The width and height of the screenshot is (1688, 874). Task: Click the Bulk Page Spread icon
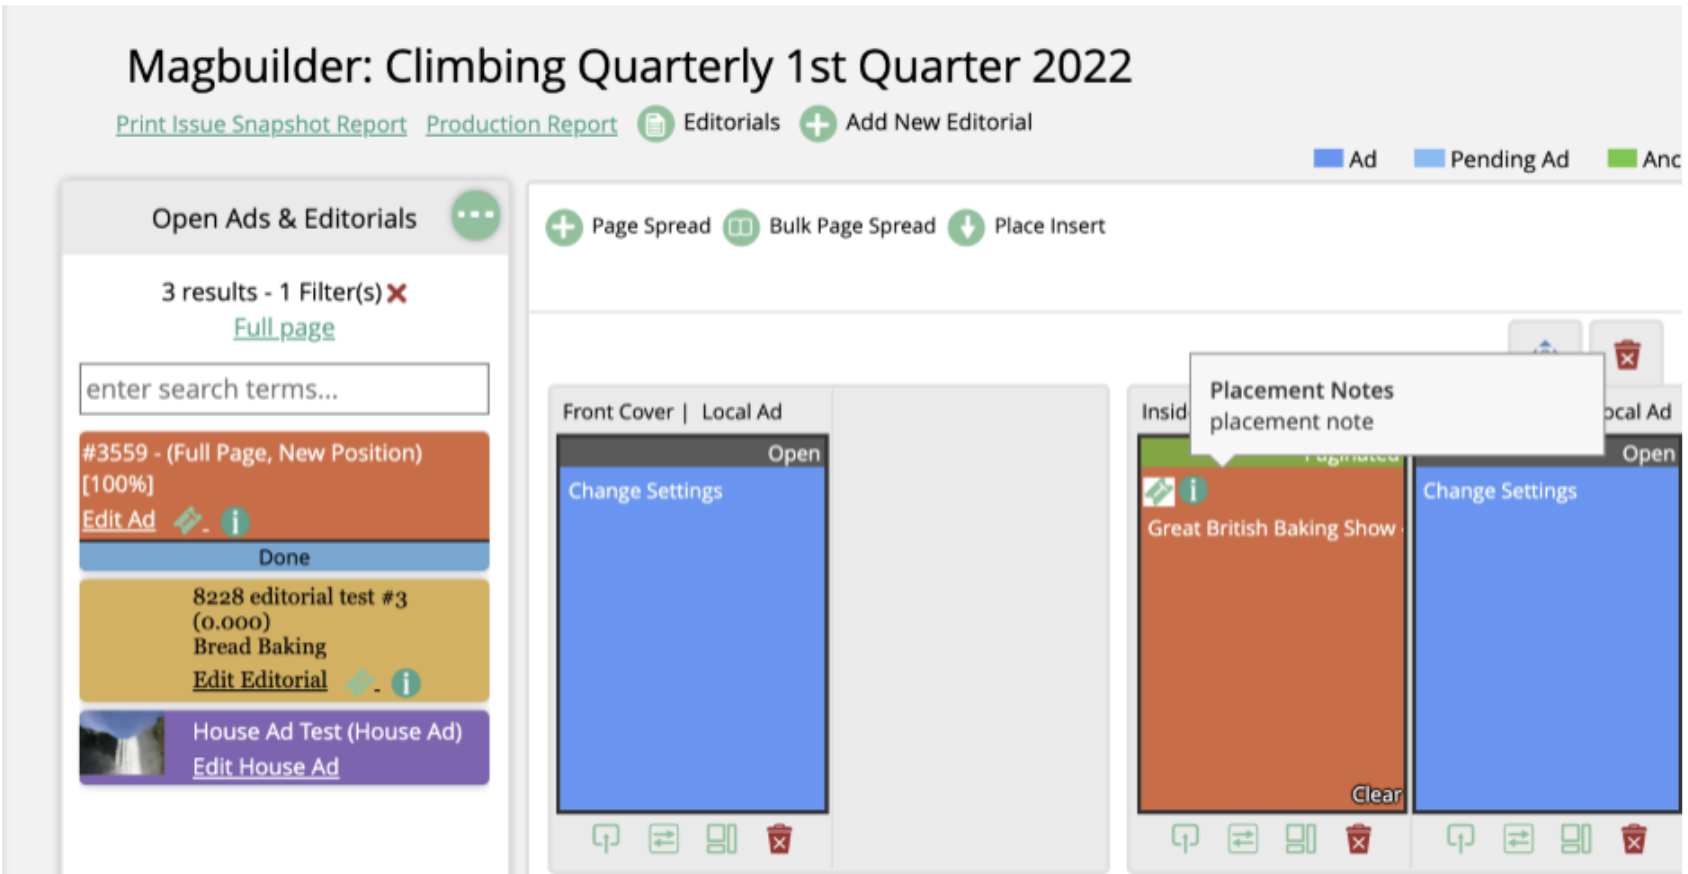pos(741,227)
